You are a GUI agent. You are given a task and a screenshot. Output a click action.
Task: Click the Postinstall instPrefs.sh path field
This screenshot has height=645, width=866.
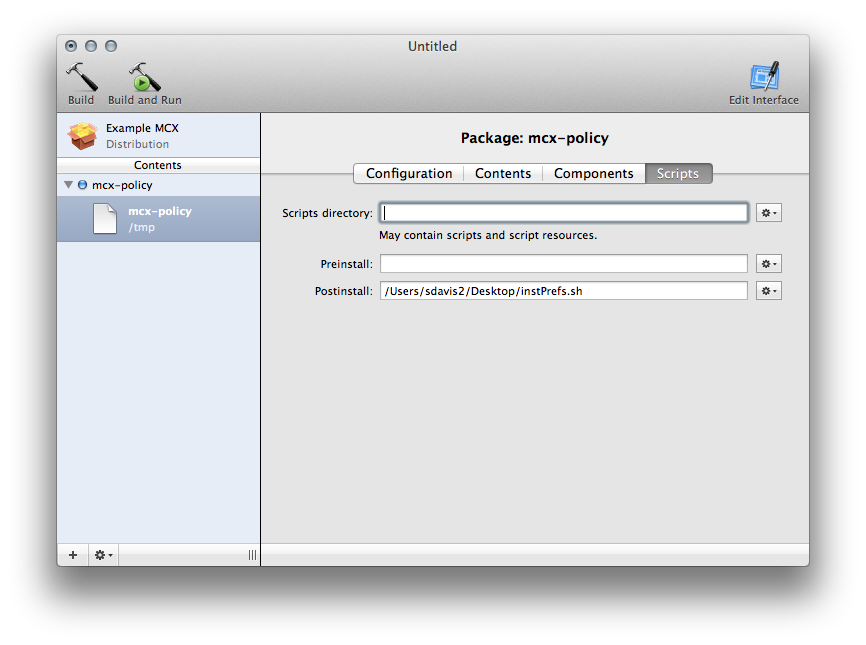564,290
